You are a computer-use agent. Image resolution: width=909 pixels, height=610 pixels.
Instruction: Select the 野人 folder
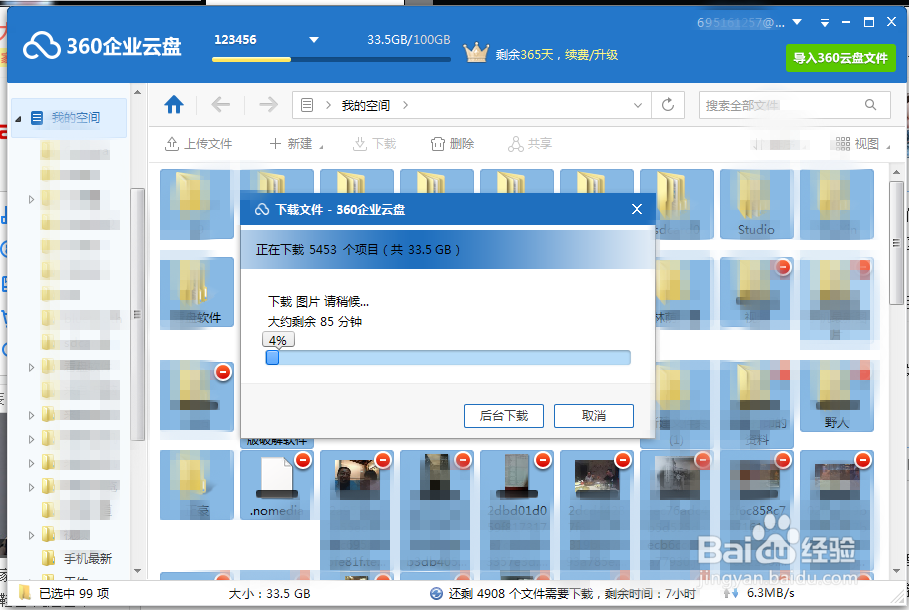click(x=837, y=396)
